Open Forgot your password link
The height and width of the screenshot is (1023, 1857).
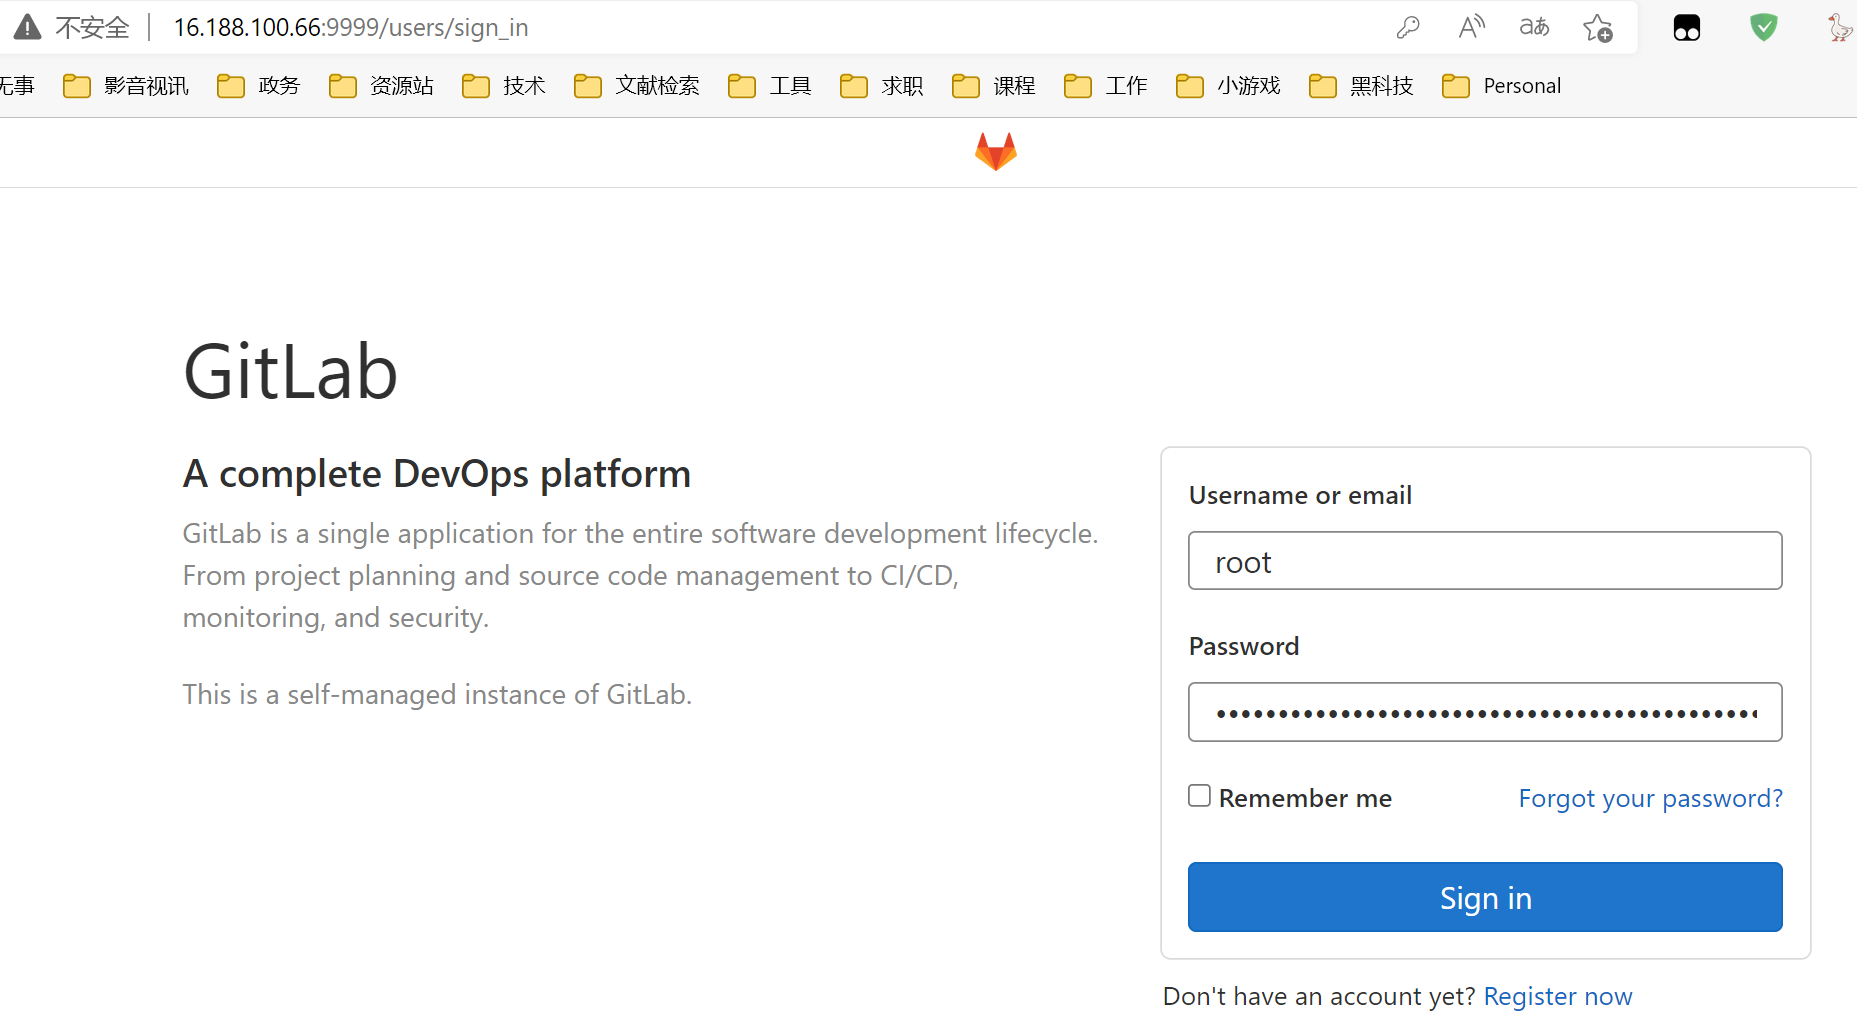[1650, 798]
